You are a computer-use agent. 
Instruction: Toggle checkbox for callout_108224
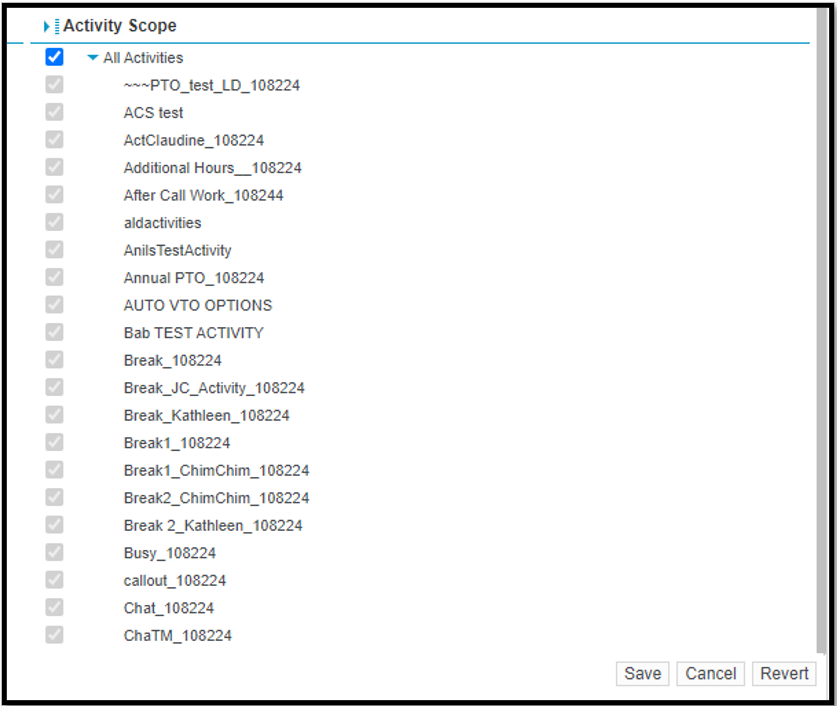(54, 580)
